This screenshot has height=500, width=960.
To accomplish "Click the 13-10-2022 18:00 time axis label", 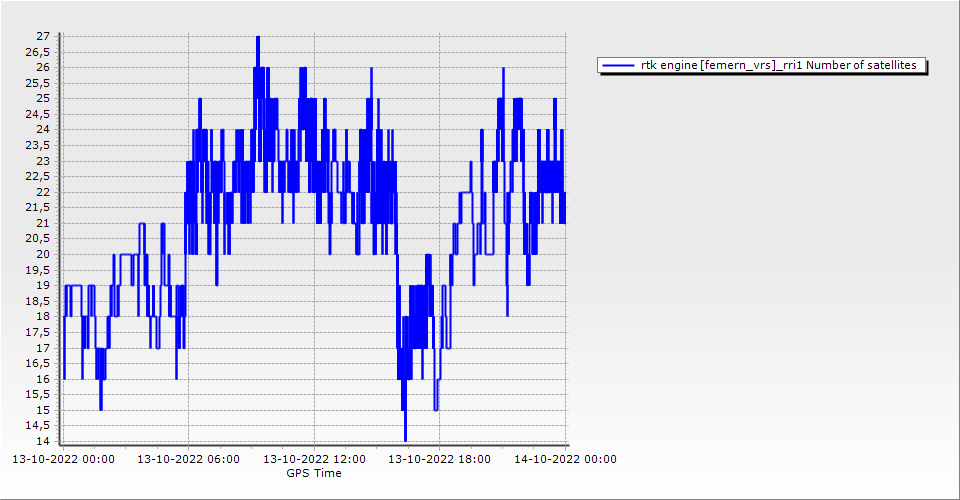I will click(x=440, y=460).
